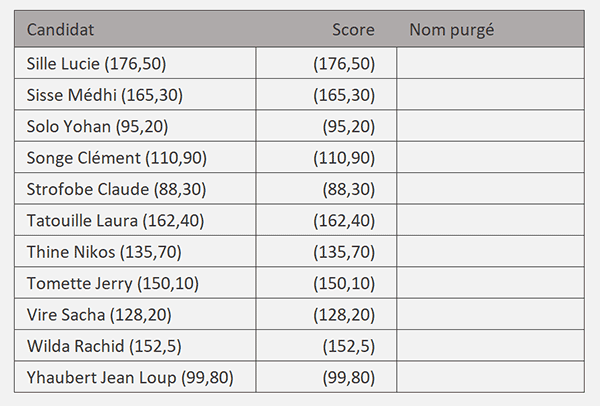The image size is (600, 406).
Task: Click the empty Nom purgé cell for Sille Lucie
Action: point(490,64)
